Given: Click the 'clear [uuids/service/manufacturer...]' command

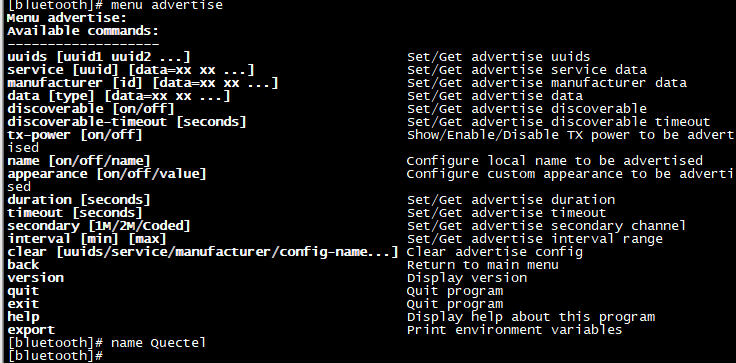Looking at the screenshot, I should tap(203, 252).
